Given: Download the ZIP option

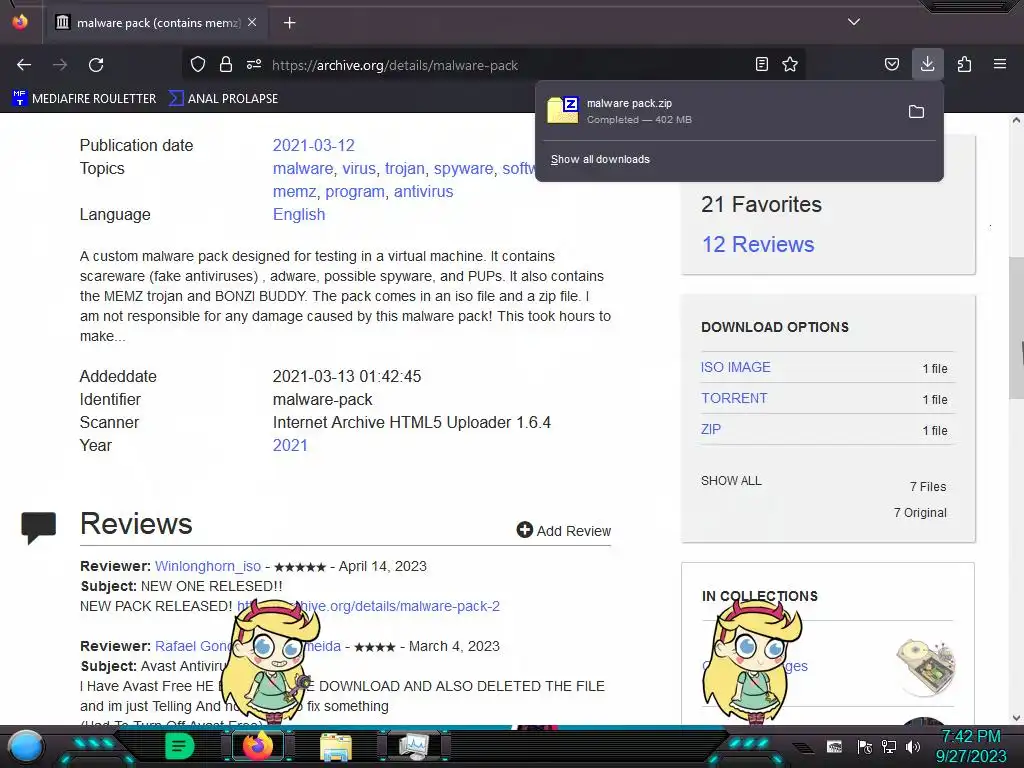Looking at the screenshot, I should (x=711, y=430).
